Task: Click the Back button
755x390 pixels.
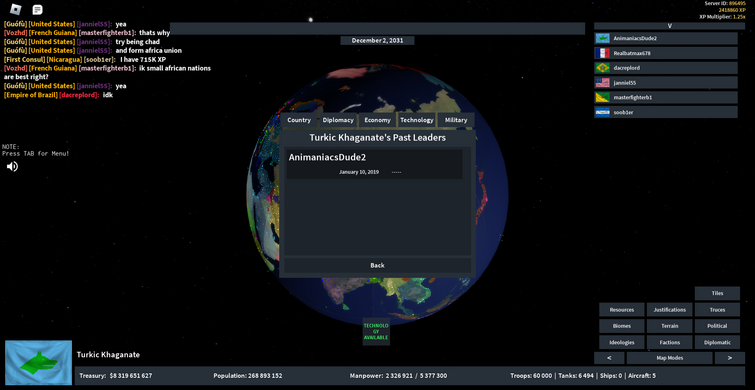Action: 378,265
